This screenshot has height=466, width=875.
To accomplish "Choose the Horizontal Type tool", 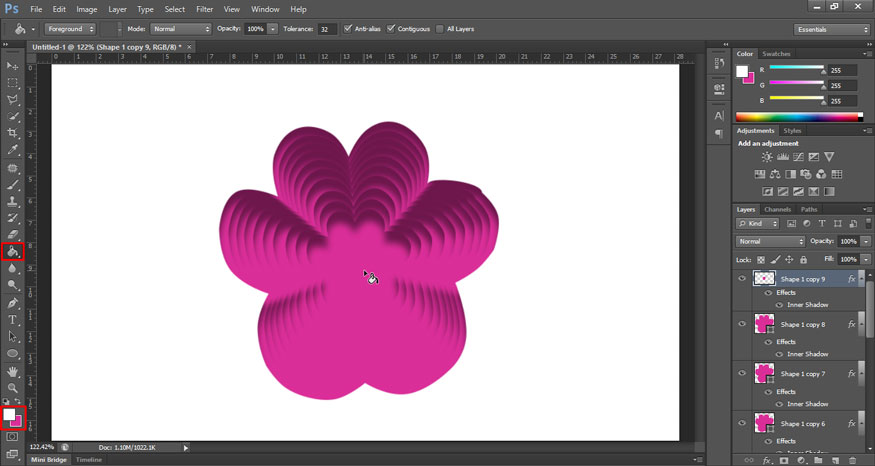I will pyautogui.click(x=13, y=319).
